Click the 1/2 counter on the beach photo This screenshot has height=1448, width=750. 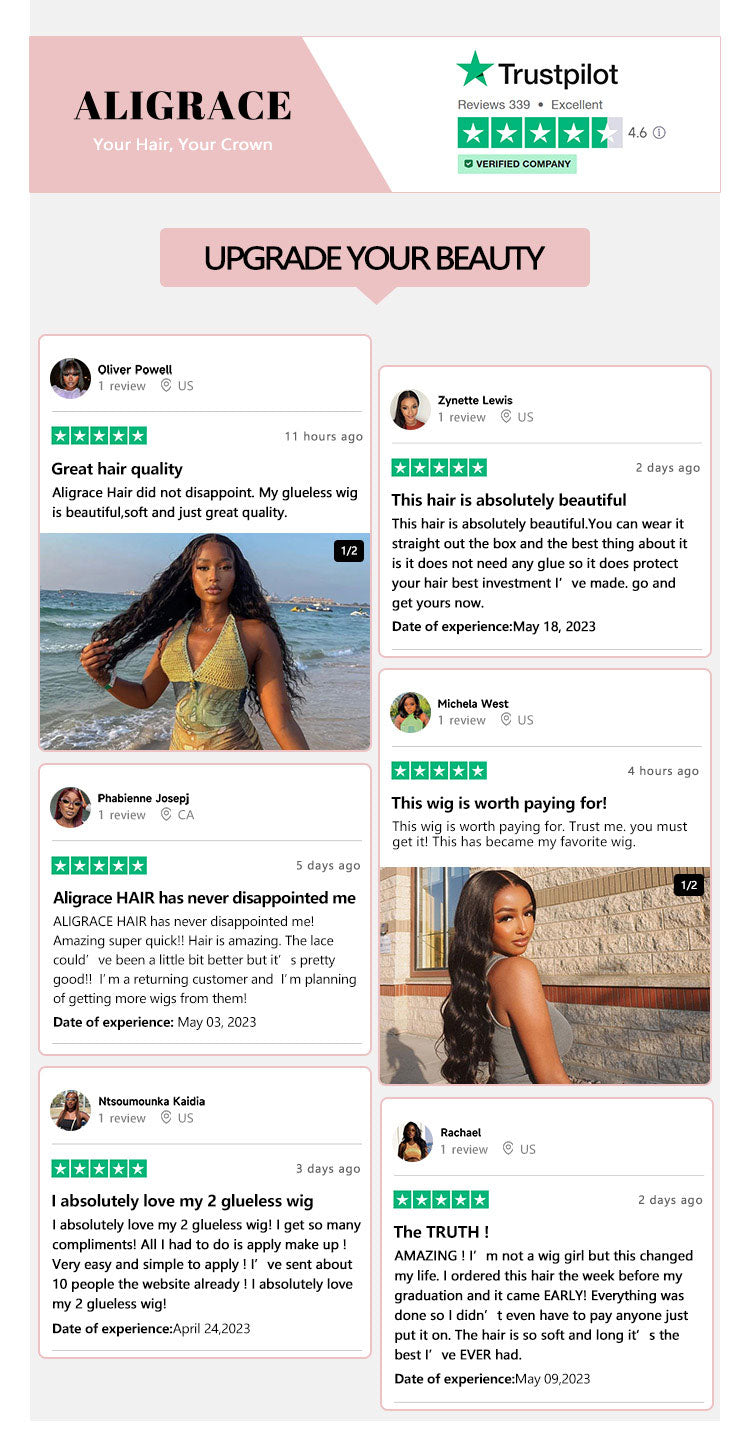coord(349,551)
